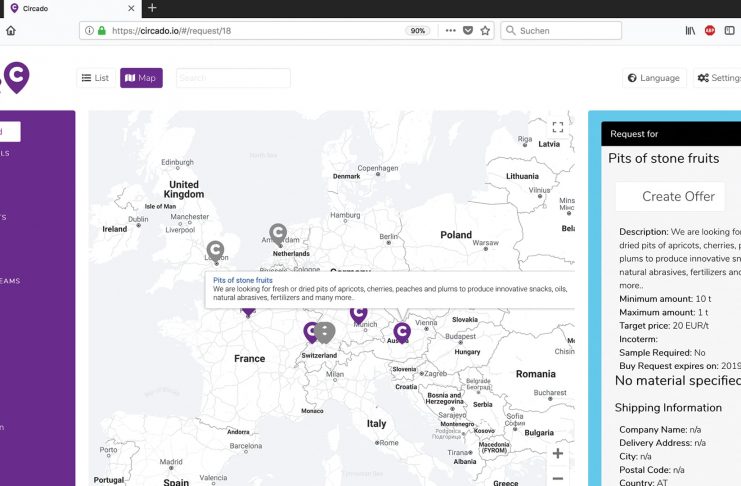Open the Language dropdown
This screenshot has width=741, height=486.
(653, 78)
